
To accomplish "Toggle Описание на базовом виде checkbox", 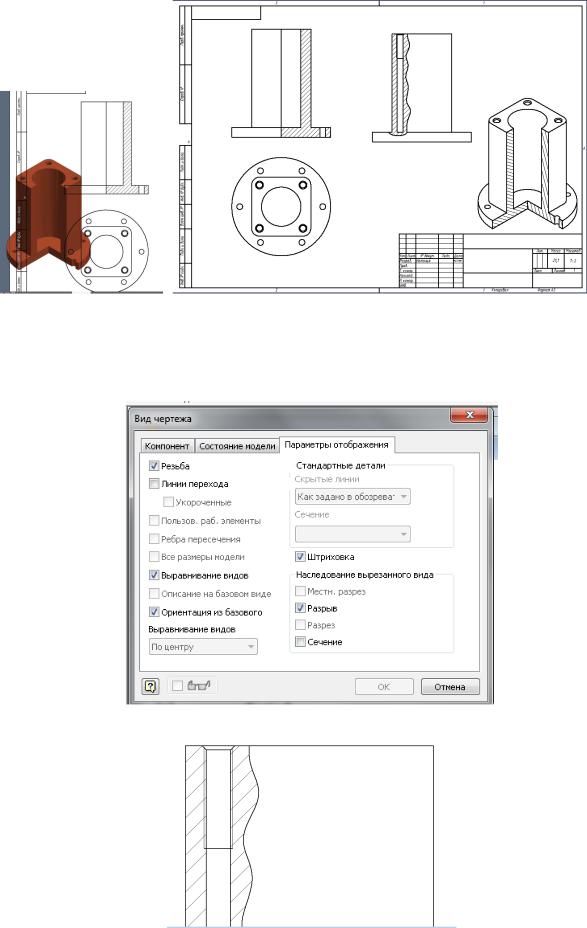I will point(154,594).
